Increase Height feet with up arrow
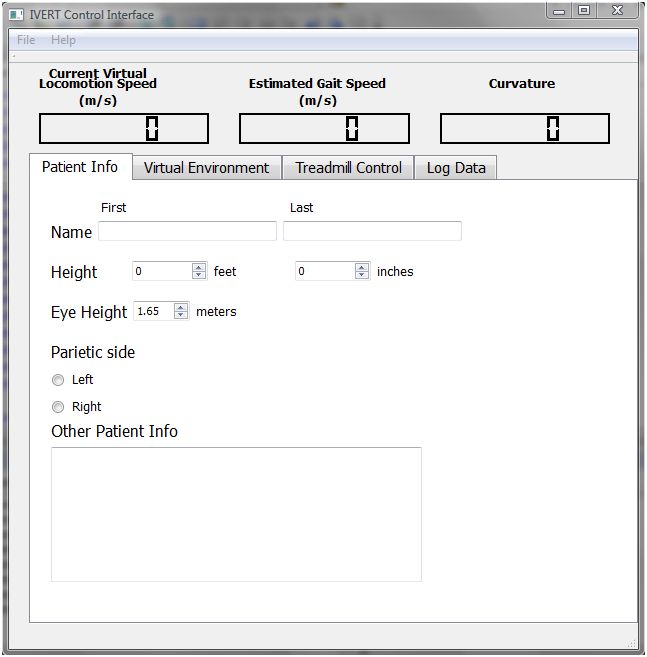 tap(198, 267)
